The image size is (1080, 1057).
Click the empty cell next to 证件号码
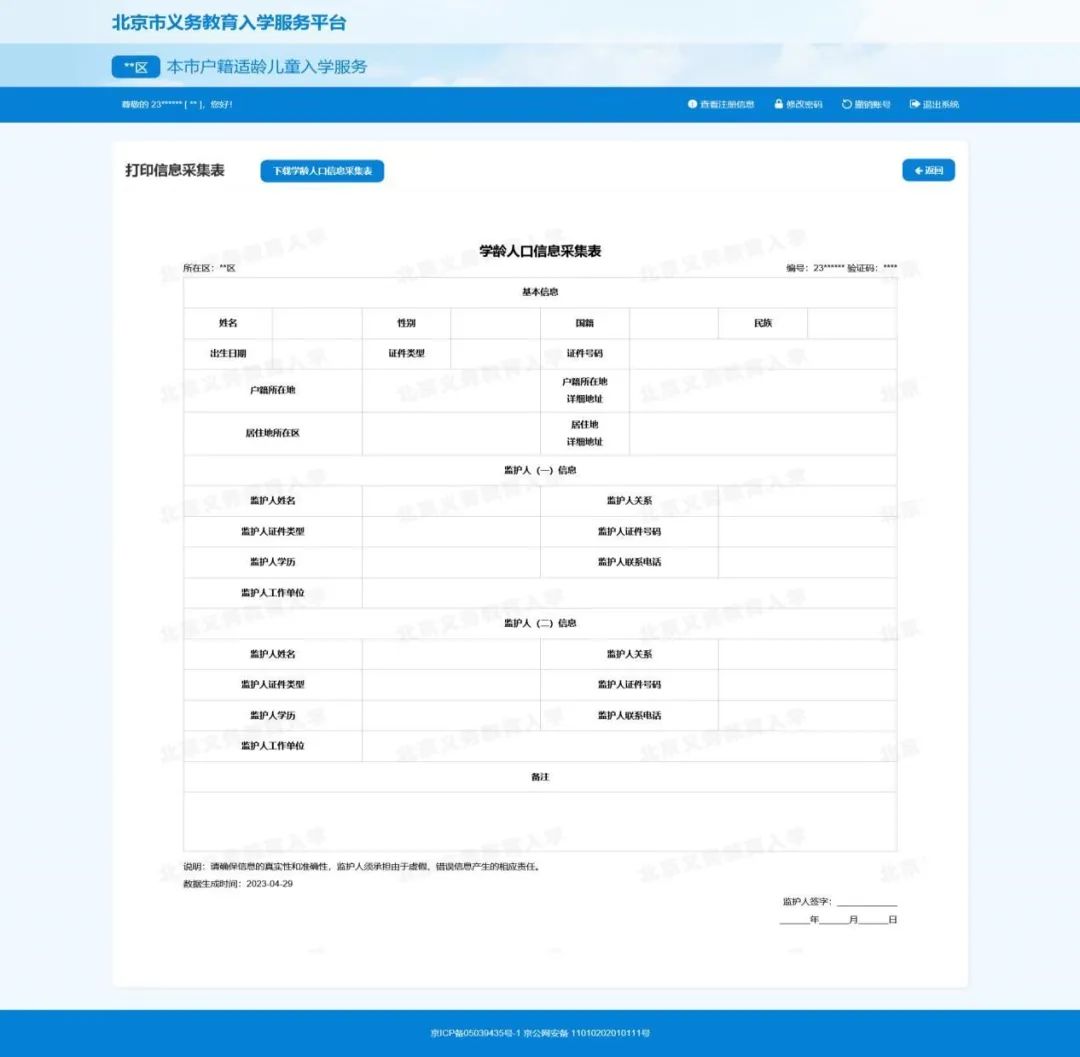(x=762, y=353)
